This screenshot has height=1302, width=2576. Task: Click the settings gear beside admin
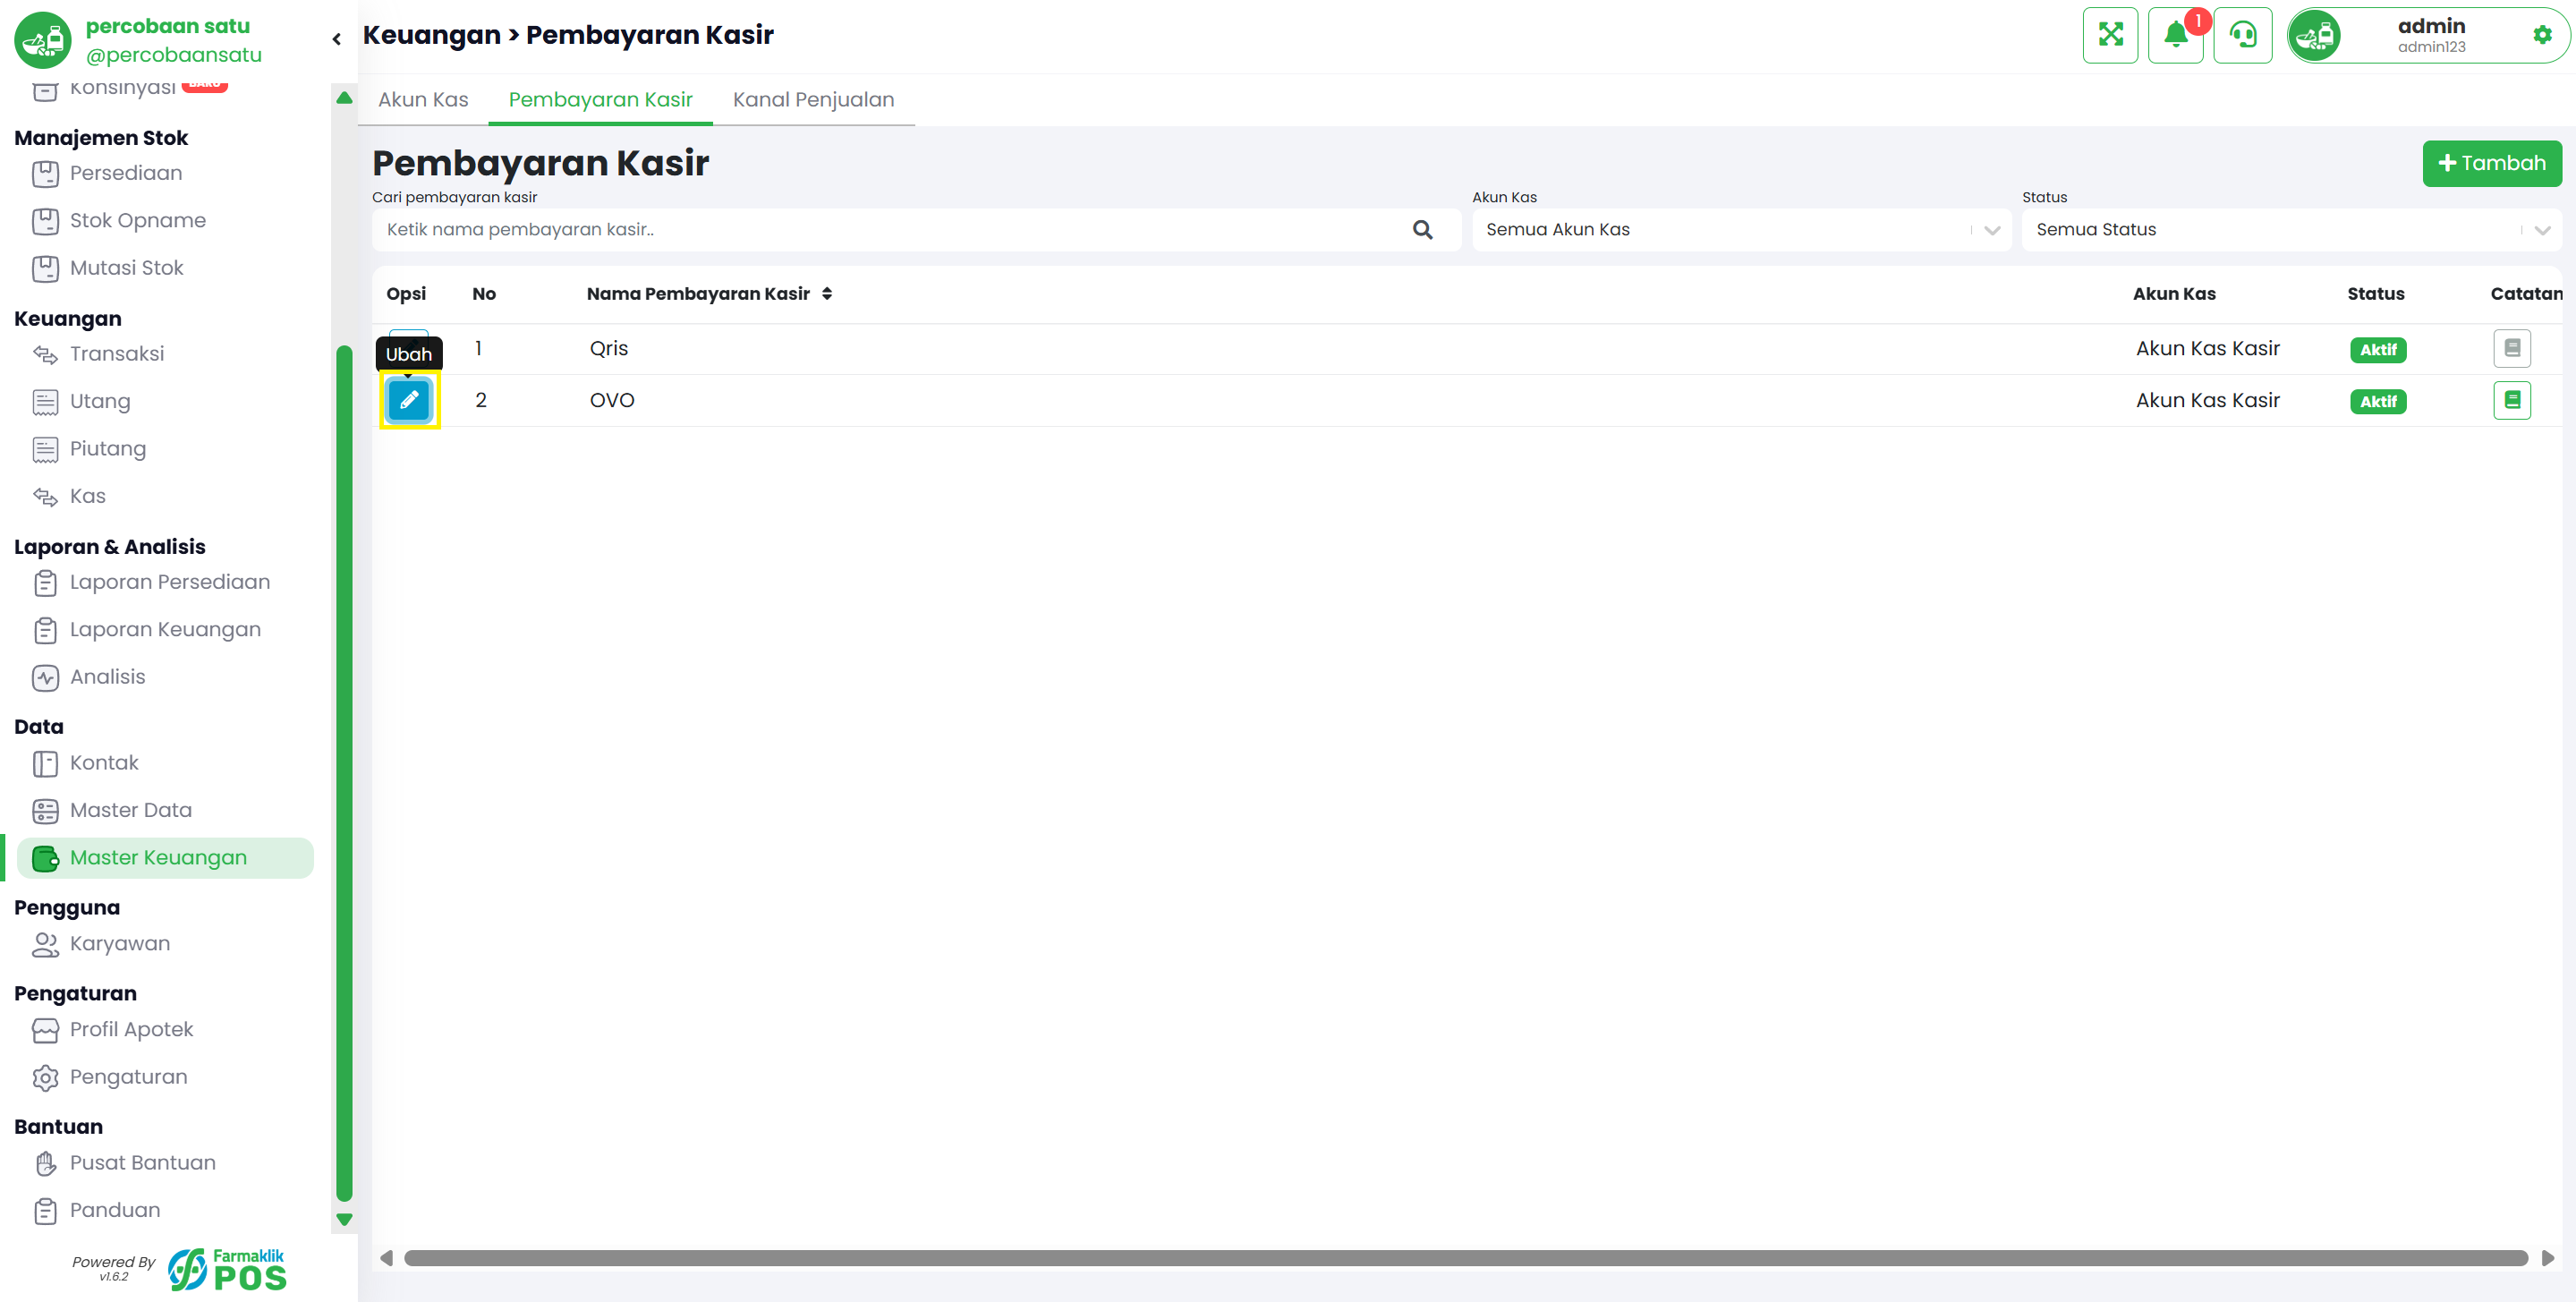2542,35
